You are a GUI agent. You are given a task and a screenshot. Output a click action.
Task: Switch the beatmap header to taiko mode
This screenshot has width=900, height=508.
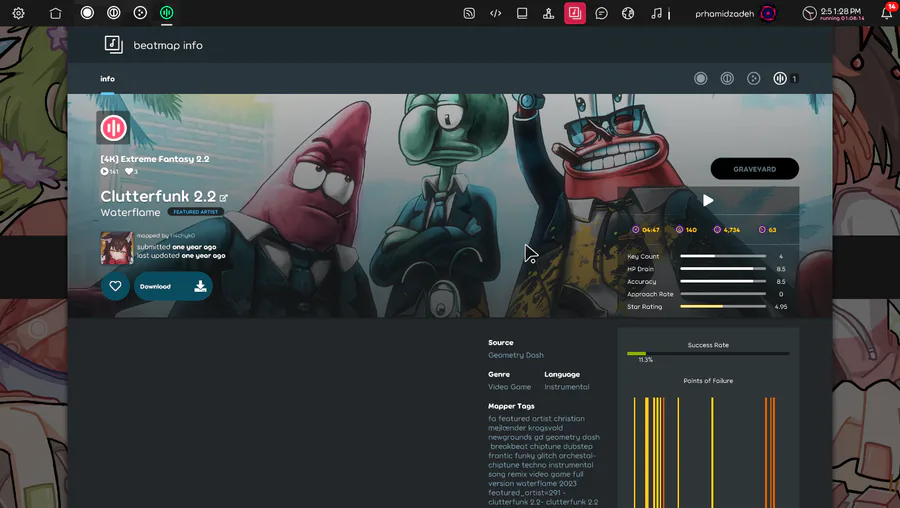[727, 79]
